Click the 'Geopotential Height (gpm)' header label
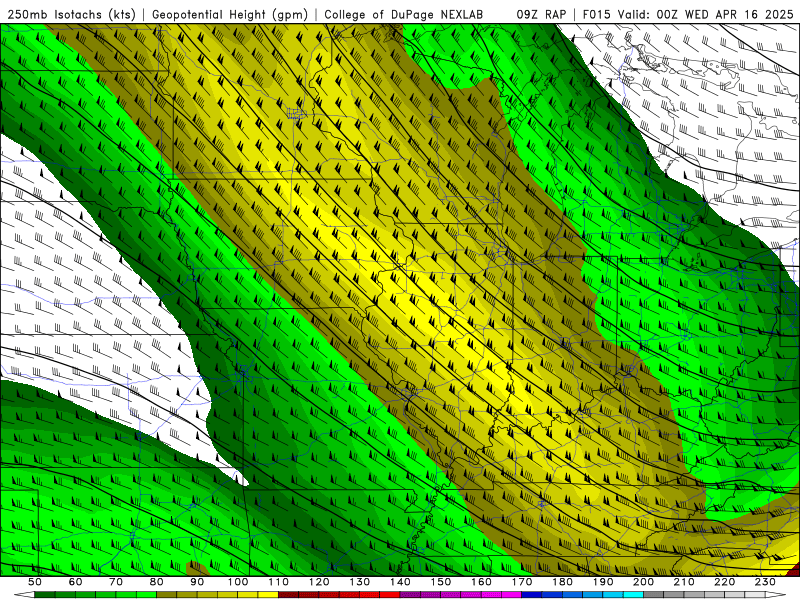Screen dimensions: 800x600 pyautogui.click(x=230, y=14)
